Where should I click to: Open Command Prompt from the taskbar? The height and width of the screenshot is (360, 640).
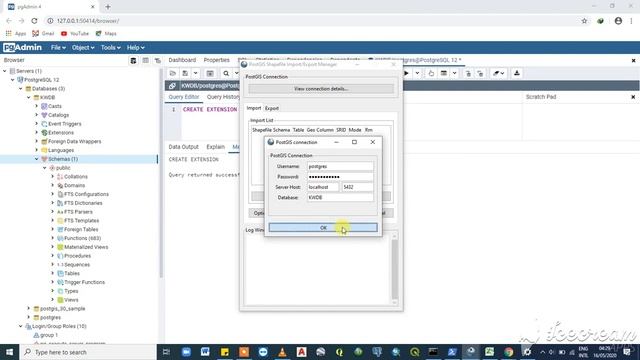(433, 352)
